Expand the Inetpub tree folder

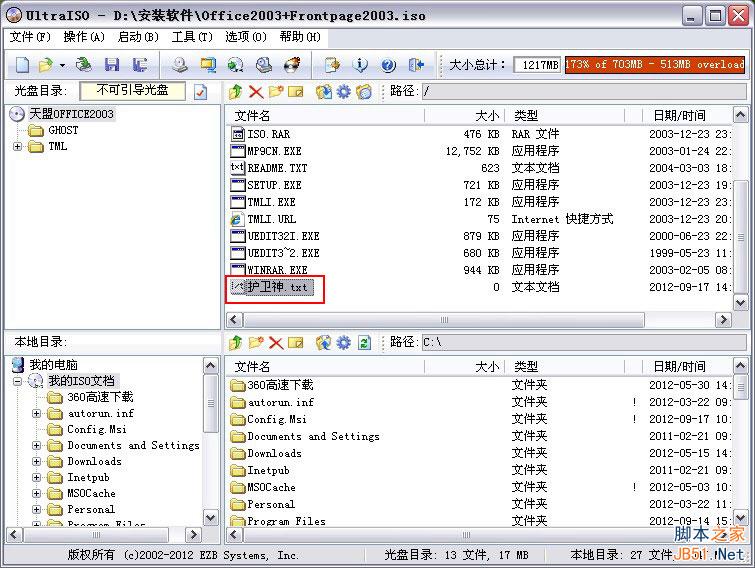(37, 478)
